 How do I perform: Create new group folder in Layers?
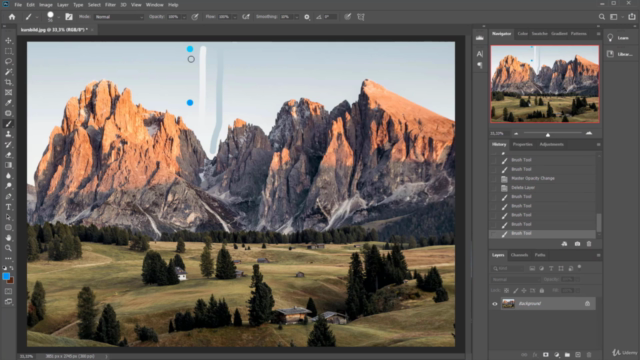point(567,355)
